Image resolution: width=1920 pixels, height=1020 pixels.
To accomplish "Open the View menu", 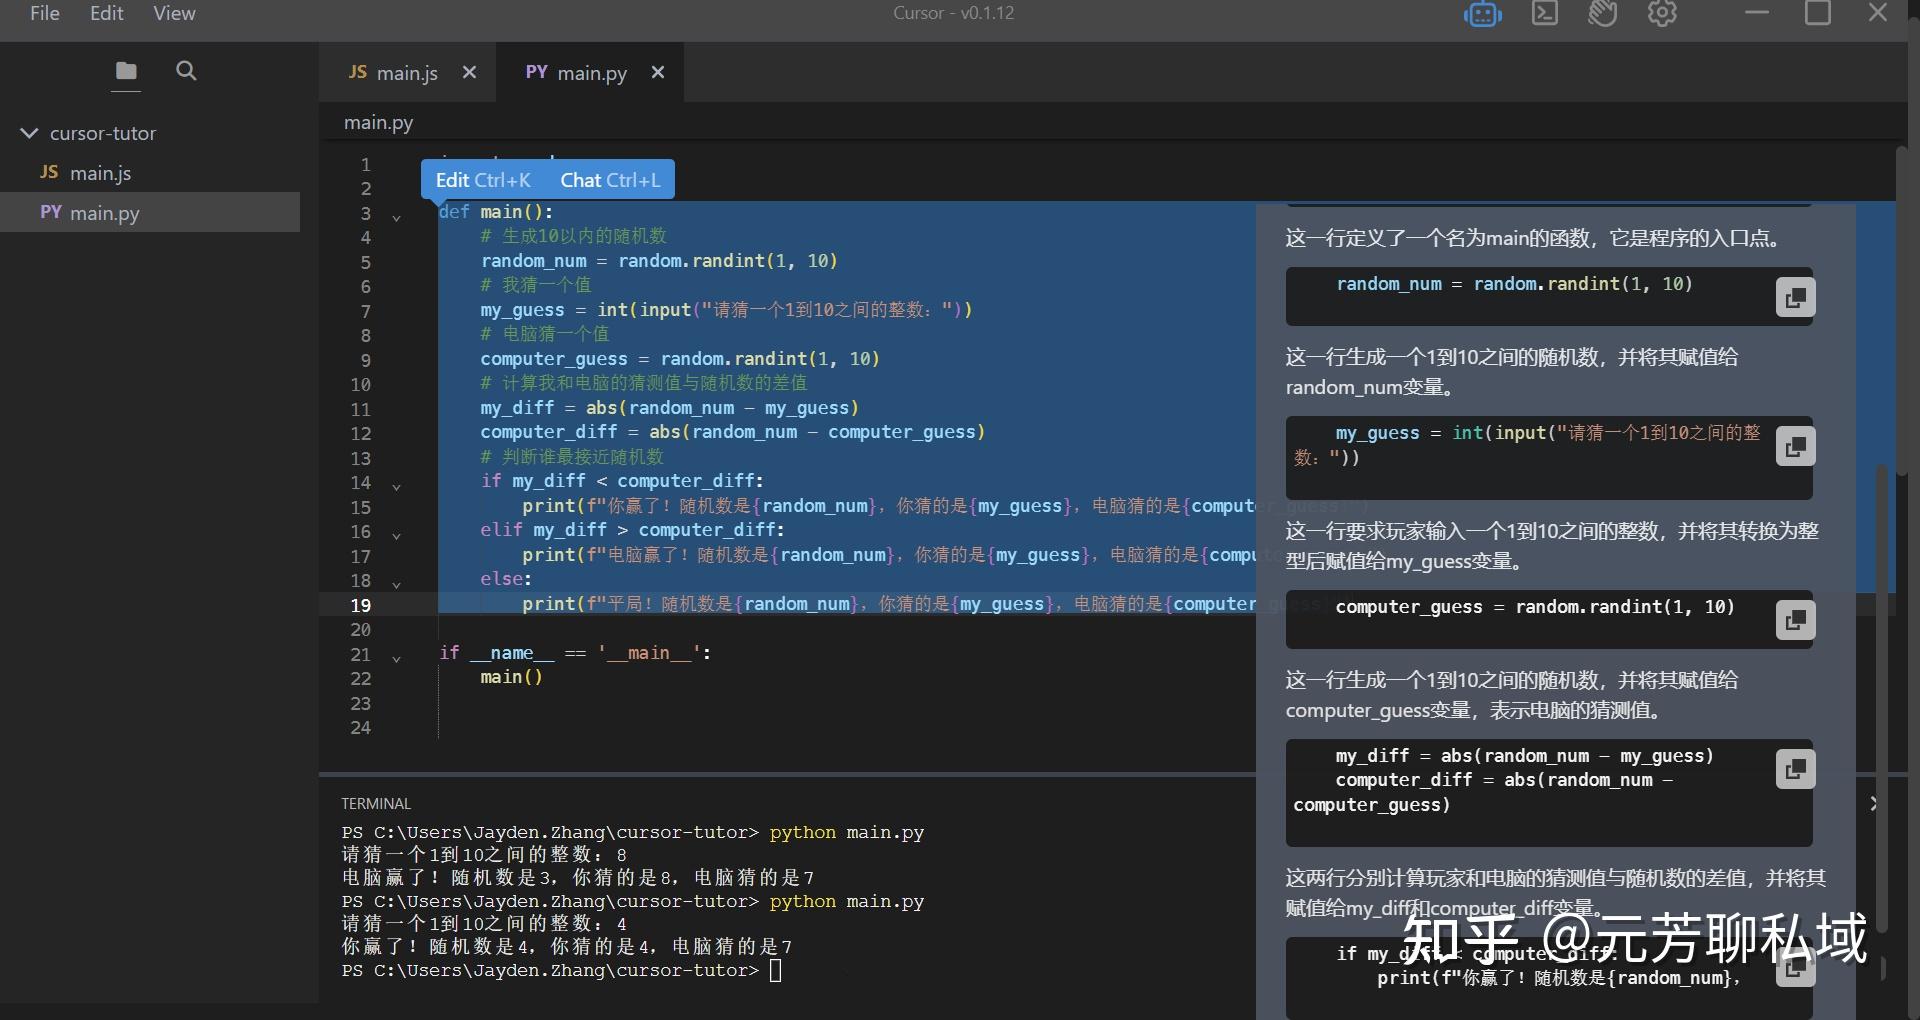I will [x=174, y=13].
